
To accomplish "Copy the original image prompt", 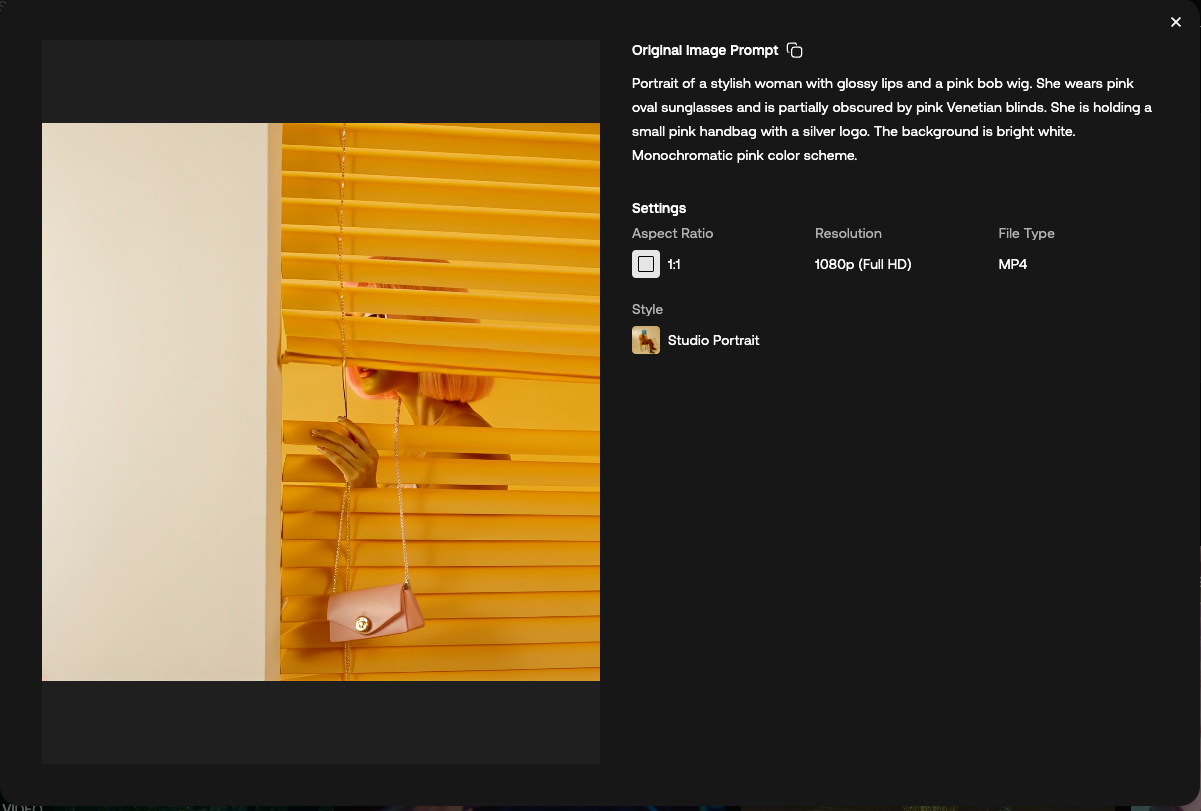I will (x=795, y=51).
